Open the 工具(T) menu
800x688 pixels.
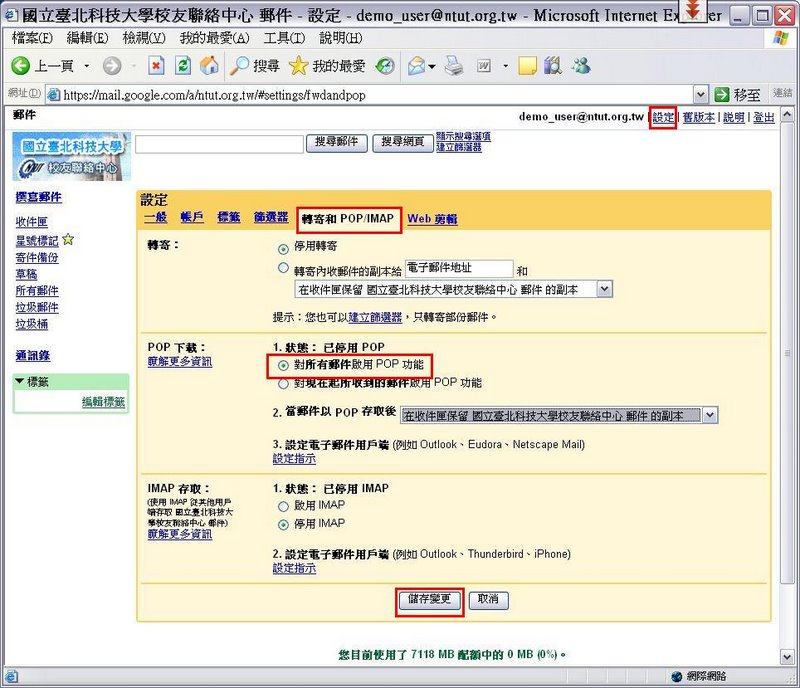[284, 38]
